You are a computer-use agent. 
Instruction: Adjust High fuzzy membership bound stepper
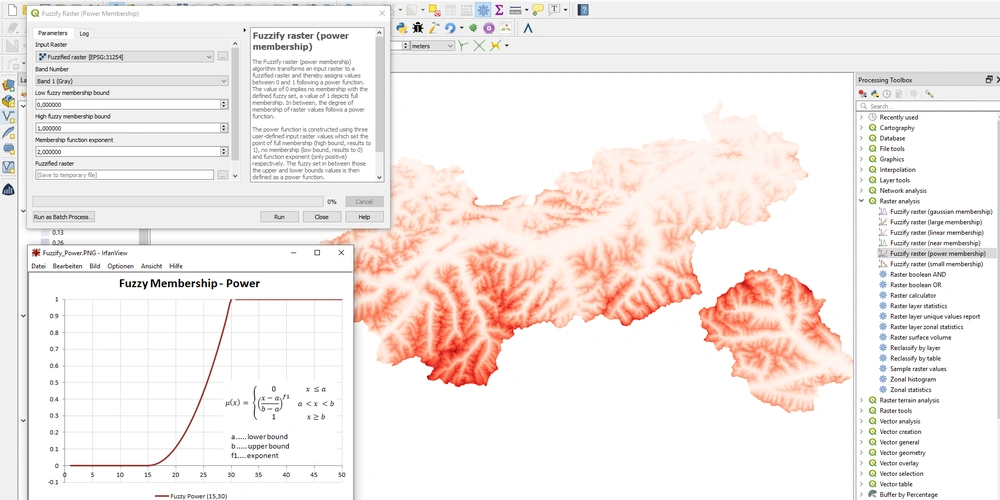pyautogui.click(x=224, y=128)
